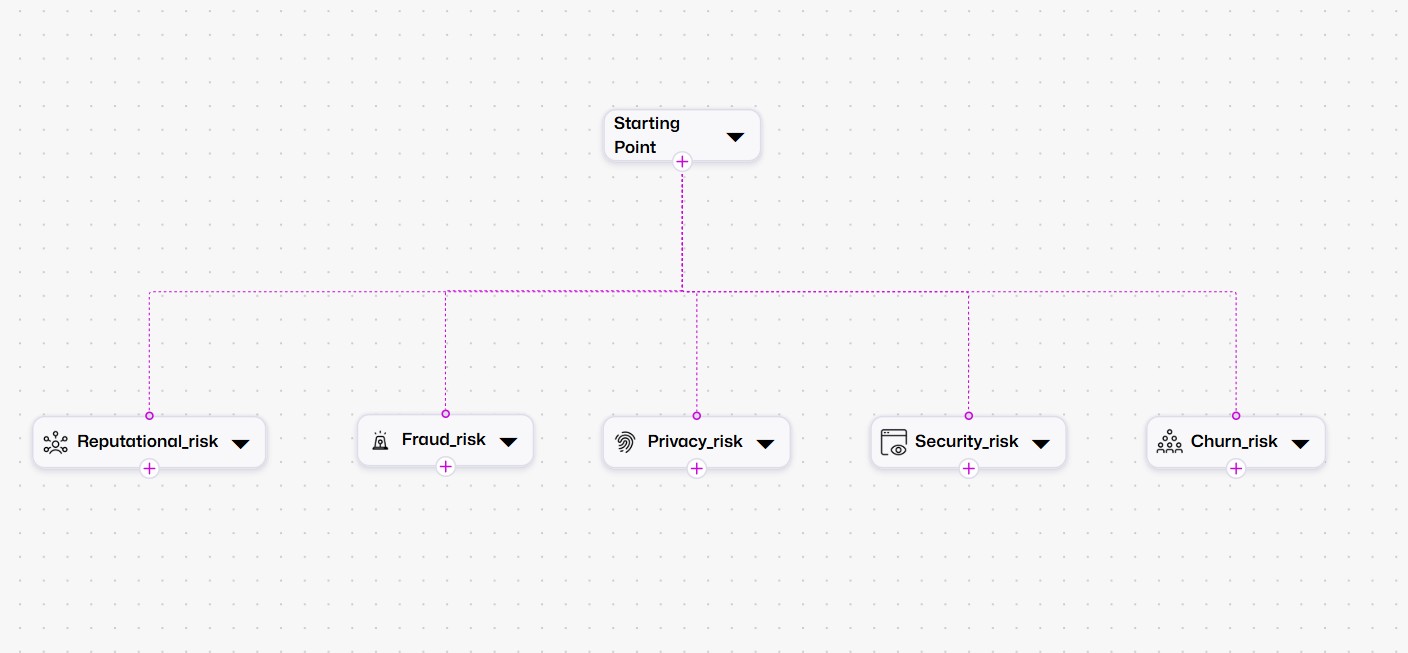
Task: Click the connector dot above Churn_risk
Action: (1236, 415)
